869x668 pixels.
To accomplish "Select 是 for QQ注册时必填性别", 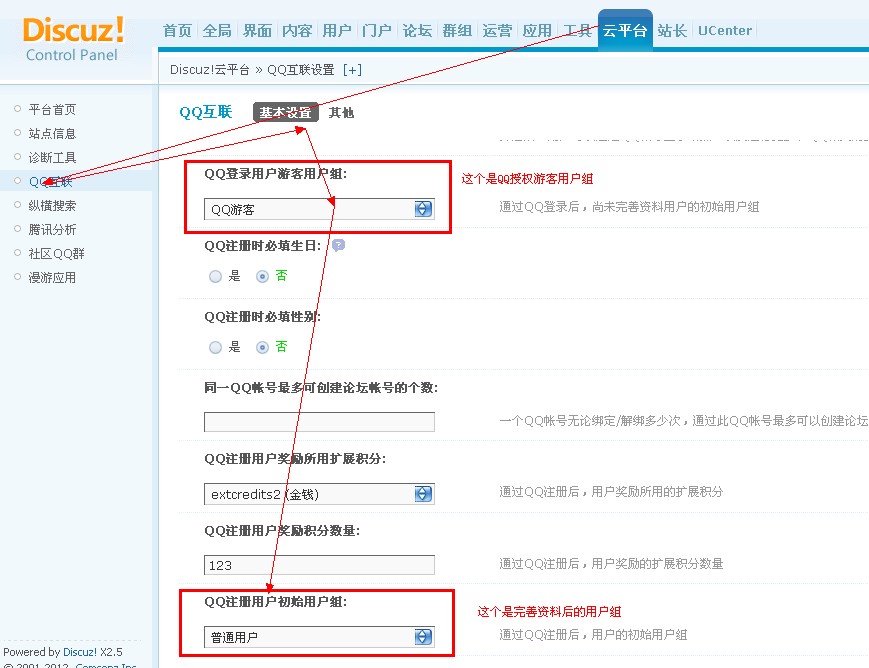I will (x=216, y=347).
